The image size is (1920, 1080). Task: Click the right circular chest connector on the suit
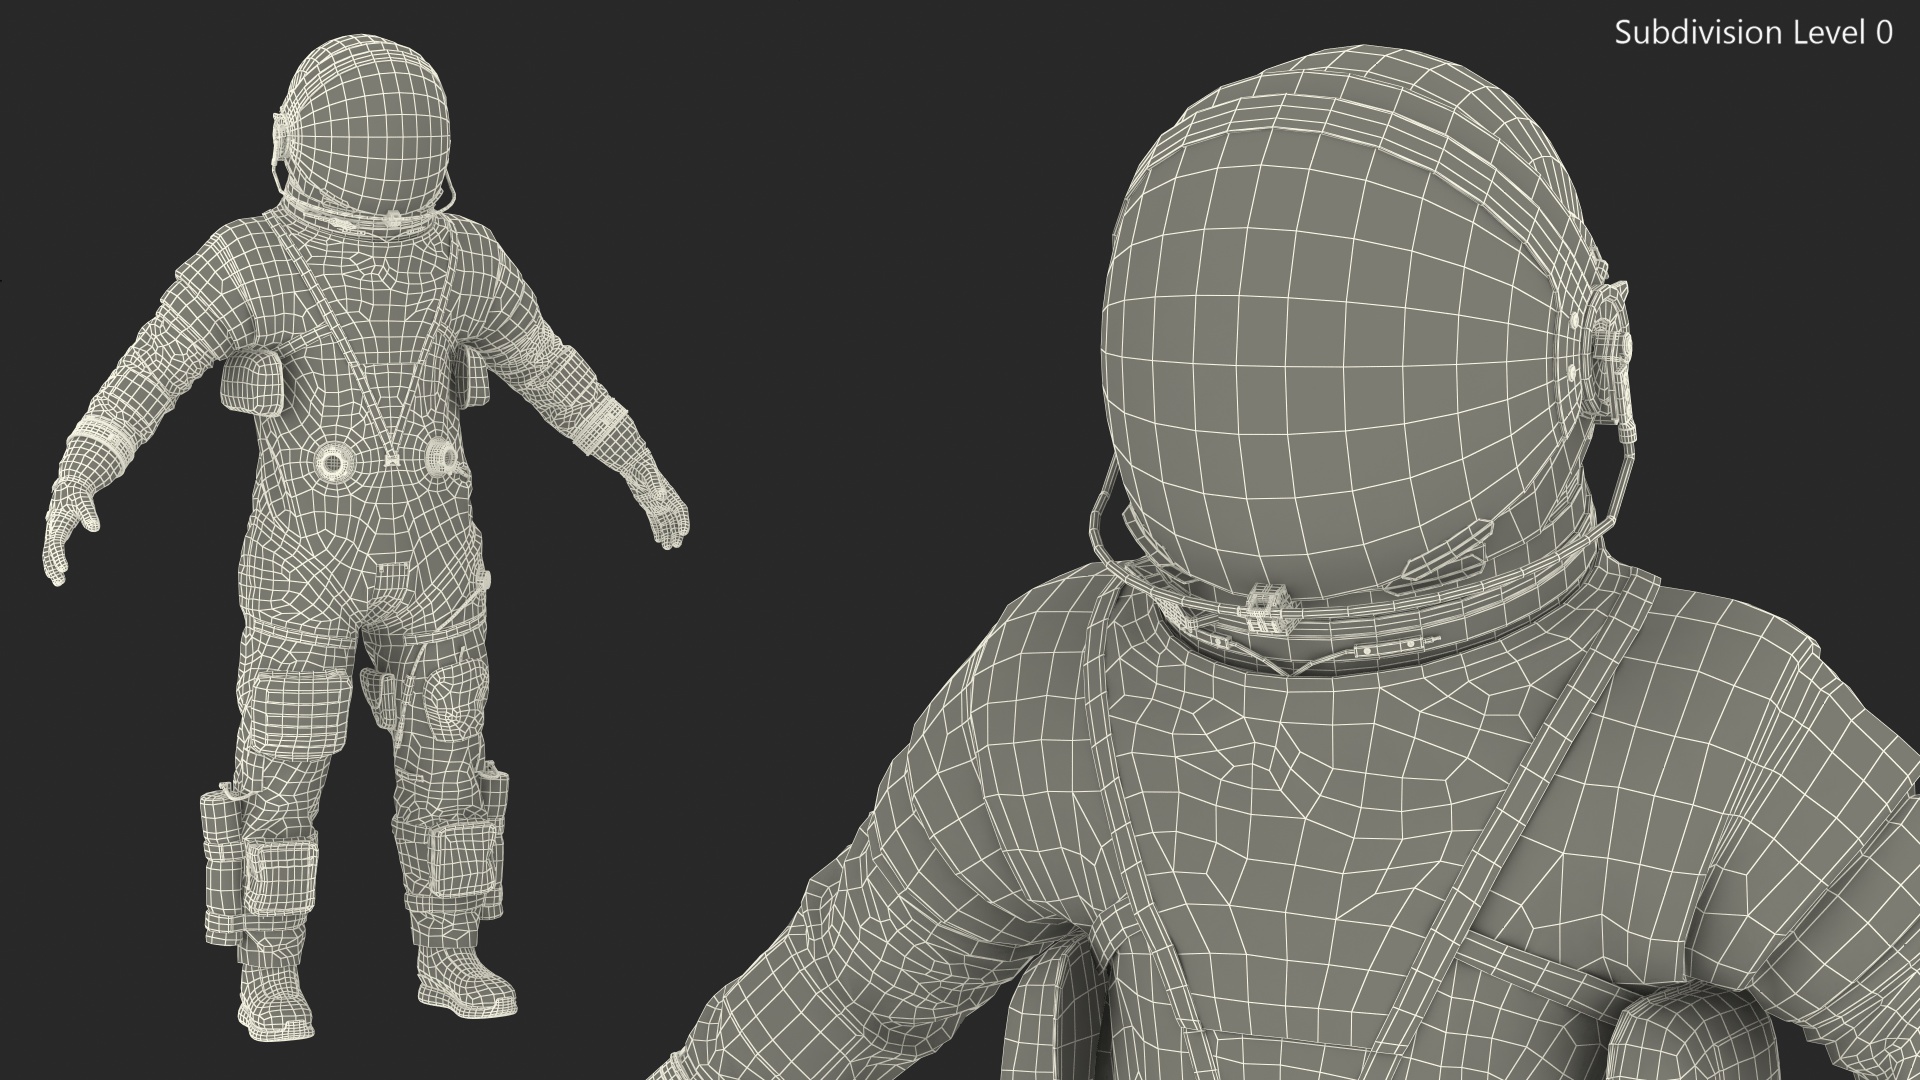click(441, 459)
